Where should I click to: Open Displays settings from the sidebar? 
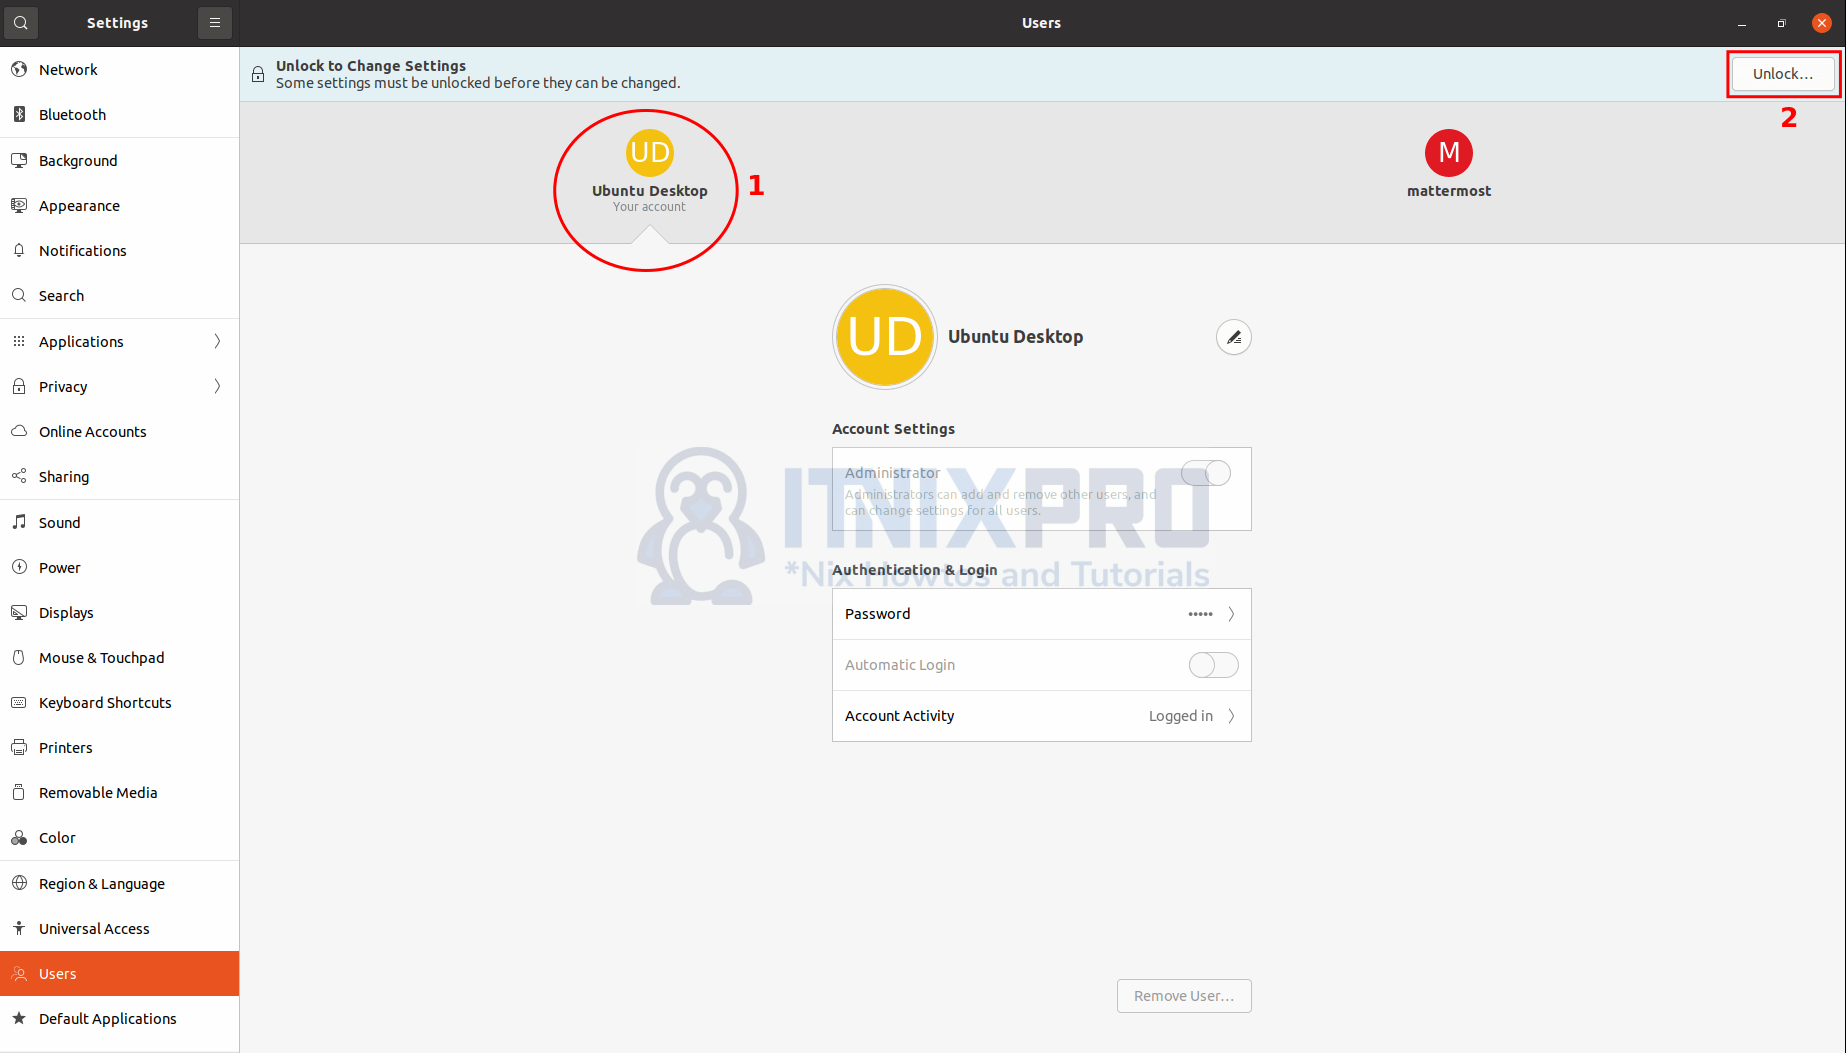click(x=66, y=612)
